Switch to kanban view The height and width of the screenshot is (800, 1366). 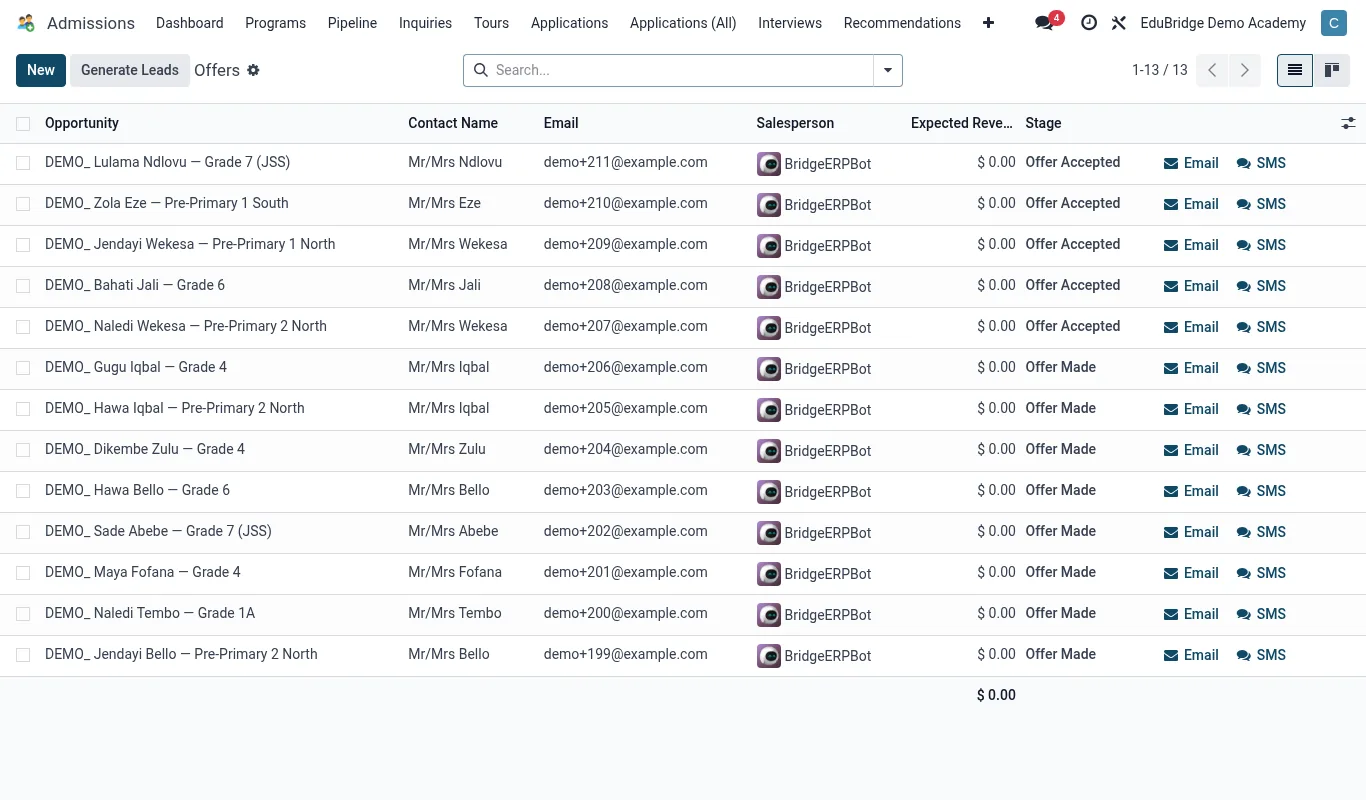click(1332, 70)
